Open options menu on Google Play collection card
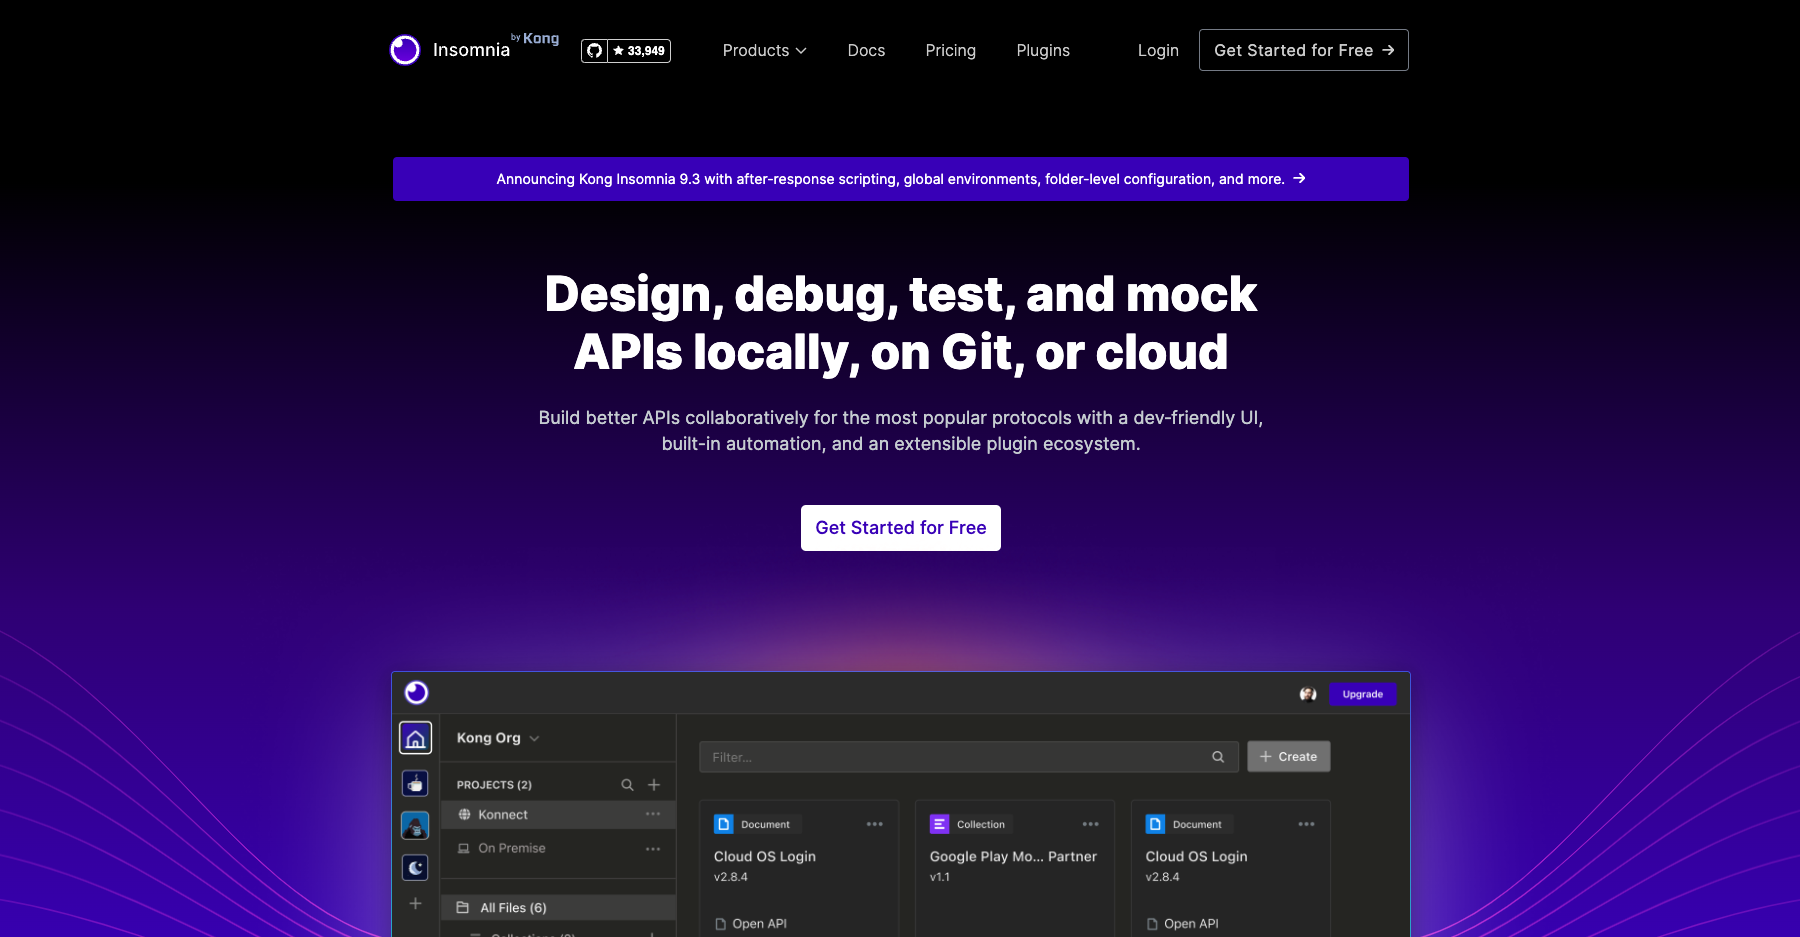The image size is (1800, 937). point(1090,825)
